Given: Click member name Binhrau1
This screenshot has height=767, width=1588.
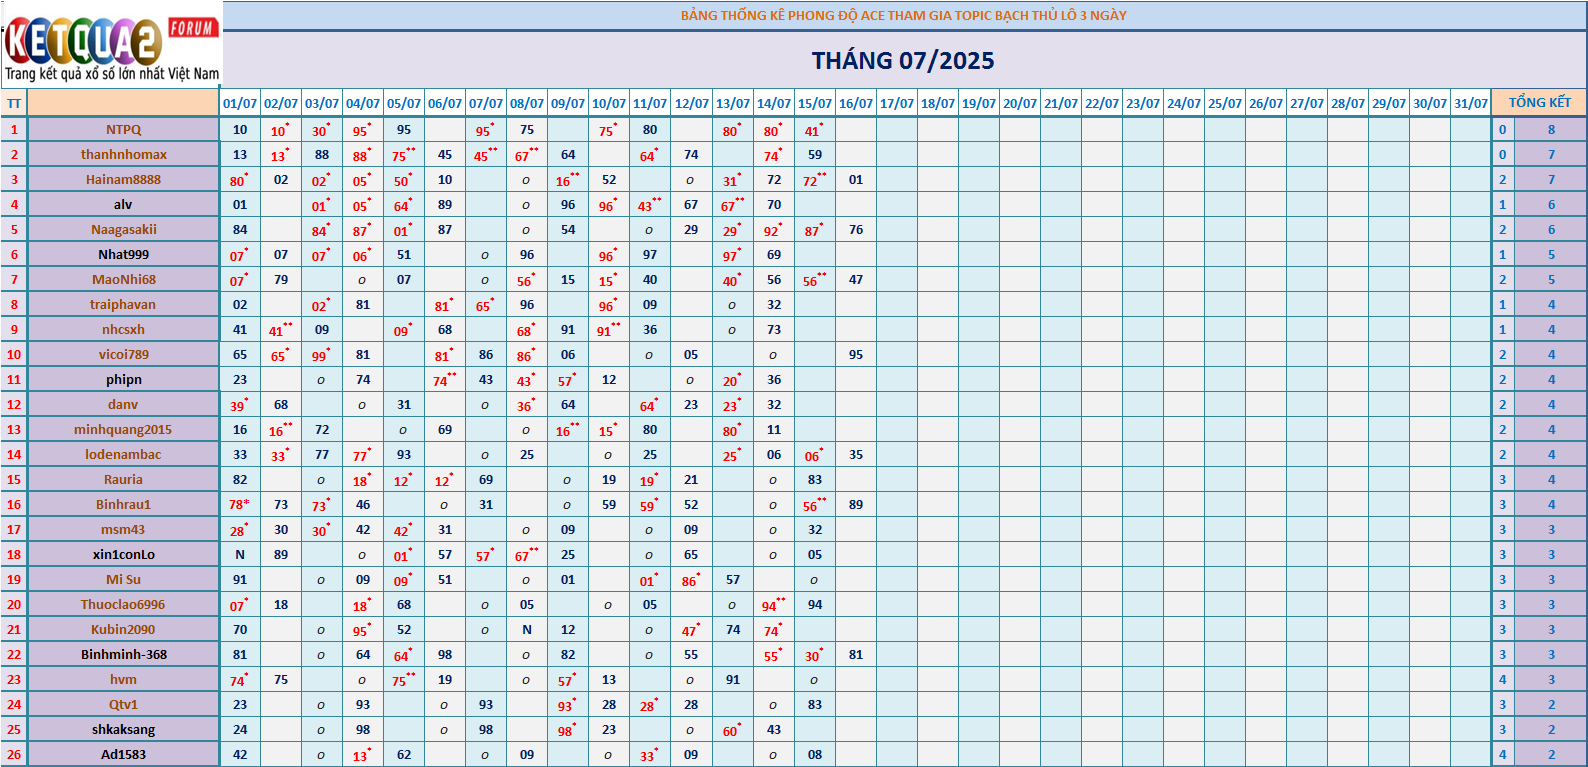Looking at the screenshot, I should coord(124,504).
